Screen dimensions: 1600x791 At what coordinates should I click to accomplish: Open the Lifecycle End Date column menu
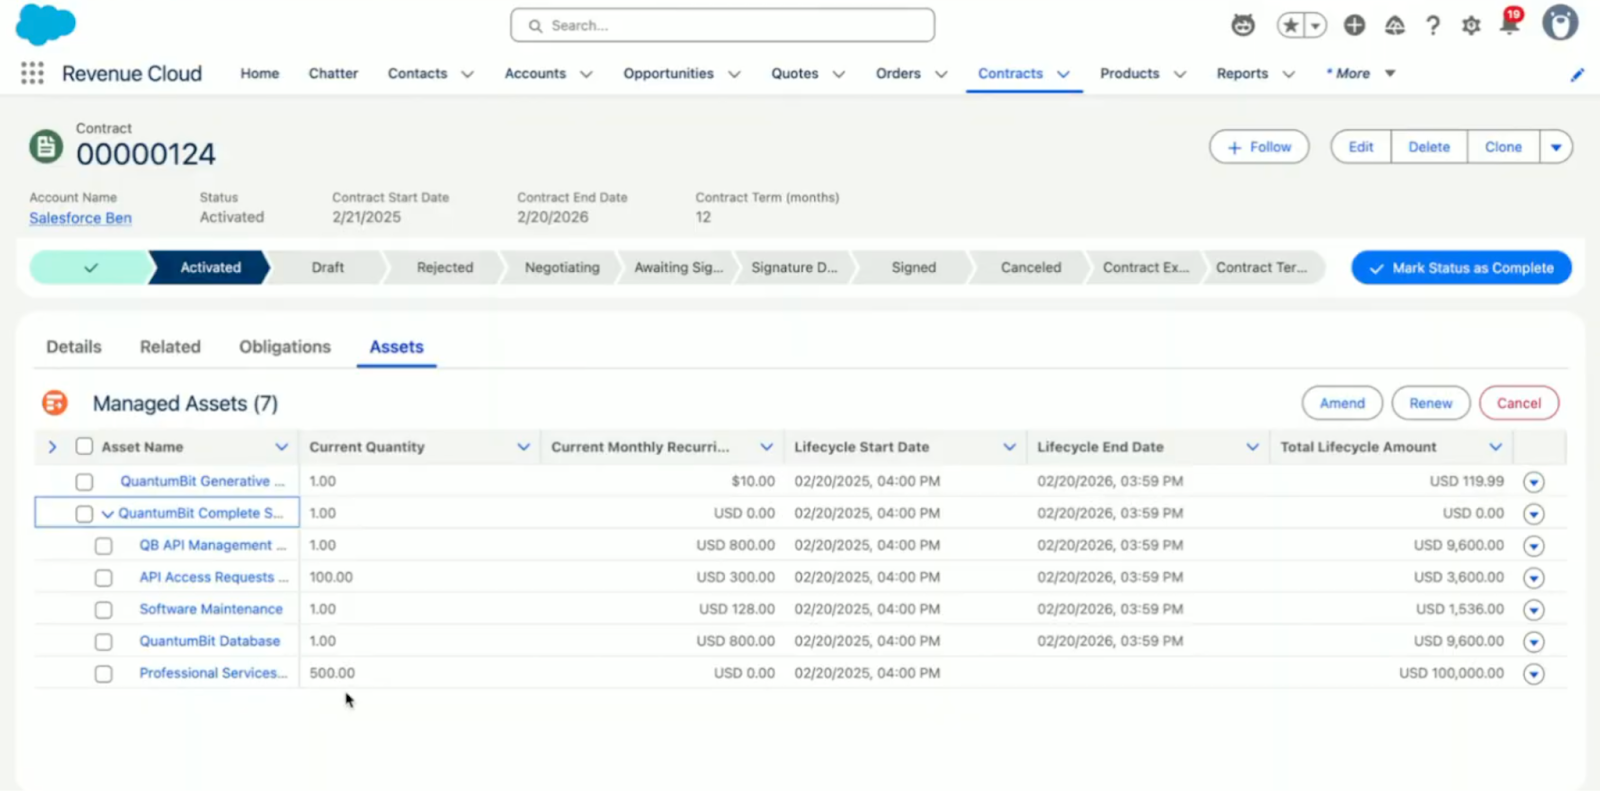click(1252, 447)
